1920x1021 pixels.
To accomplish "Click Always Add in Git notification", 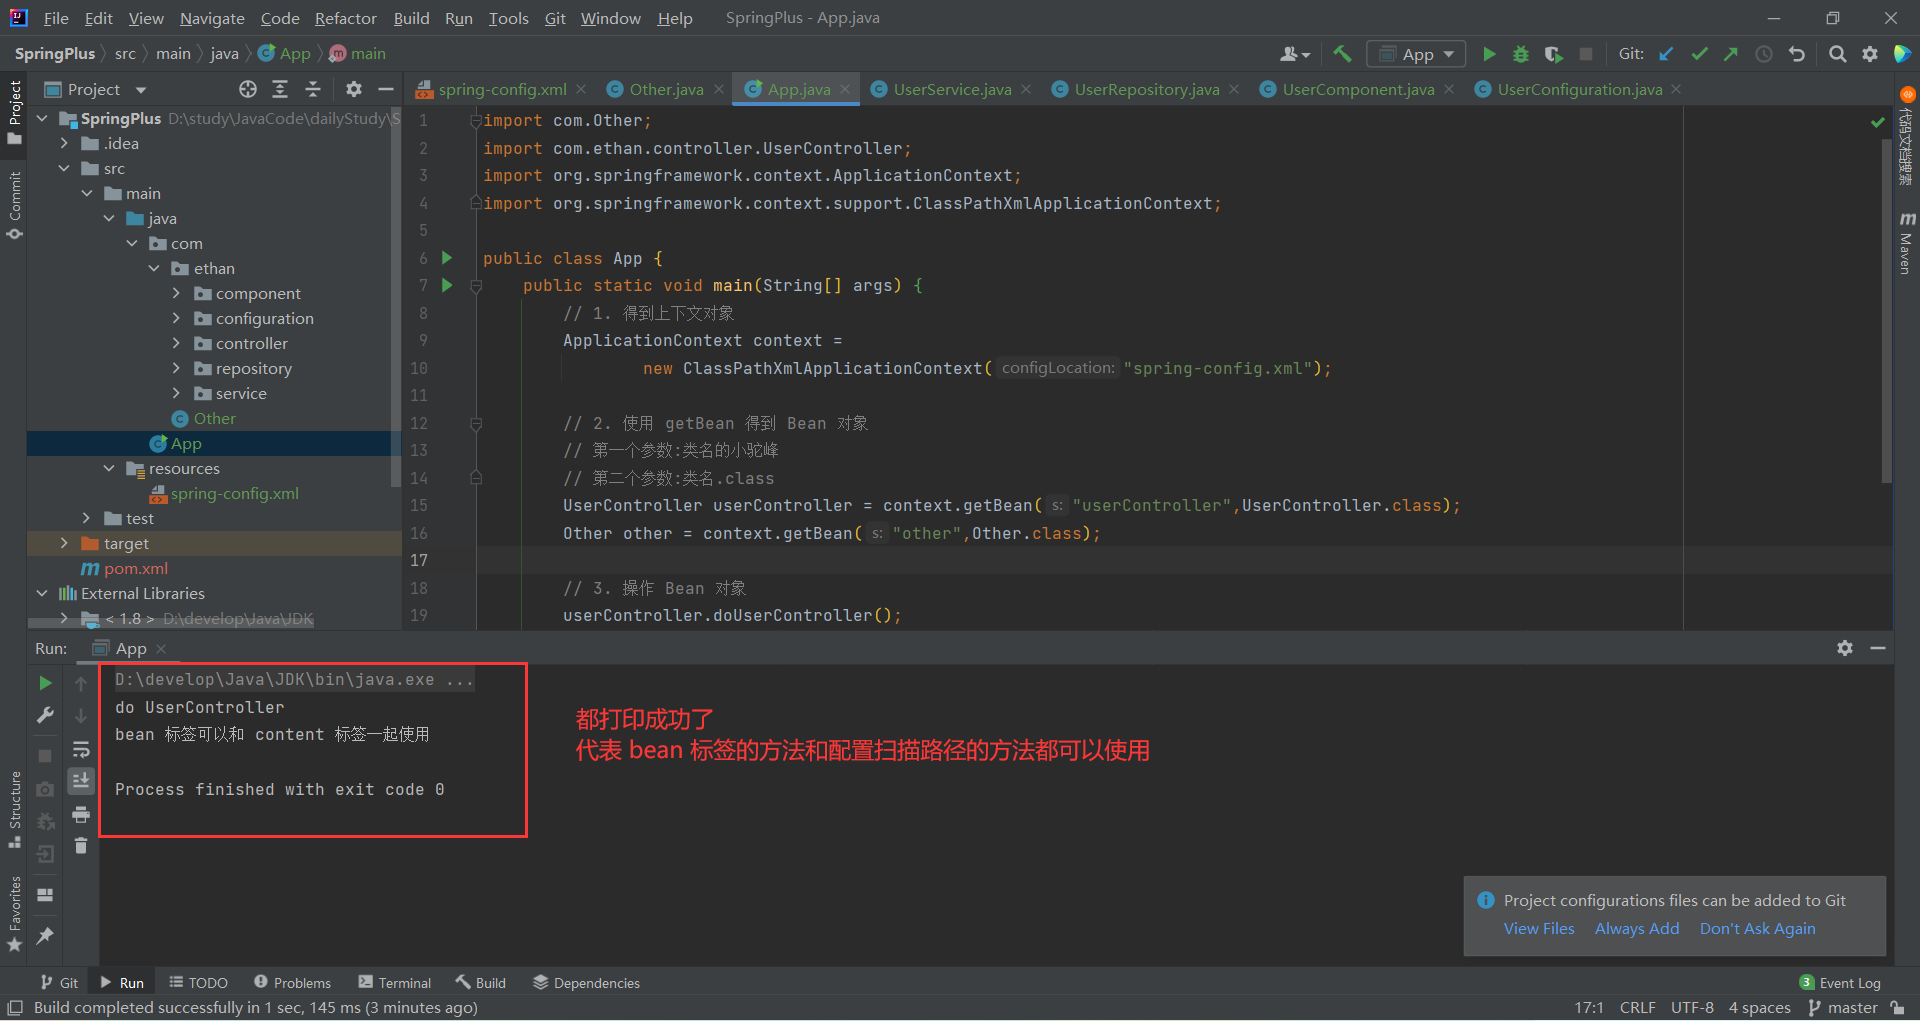I will (1637, 929).
